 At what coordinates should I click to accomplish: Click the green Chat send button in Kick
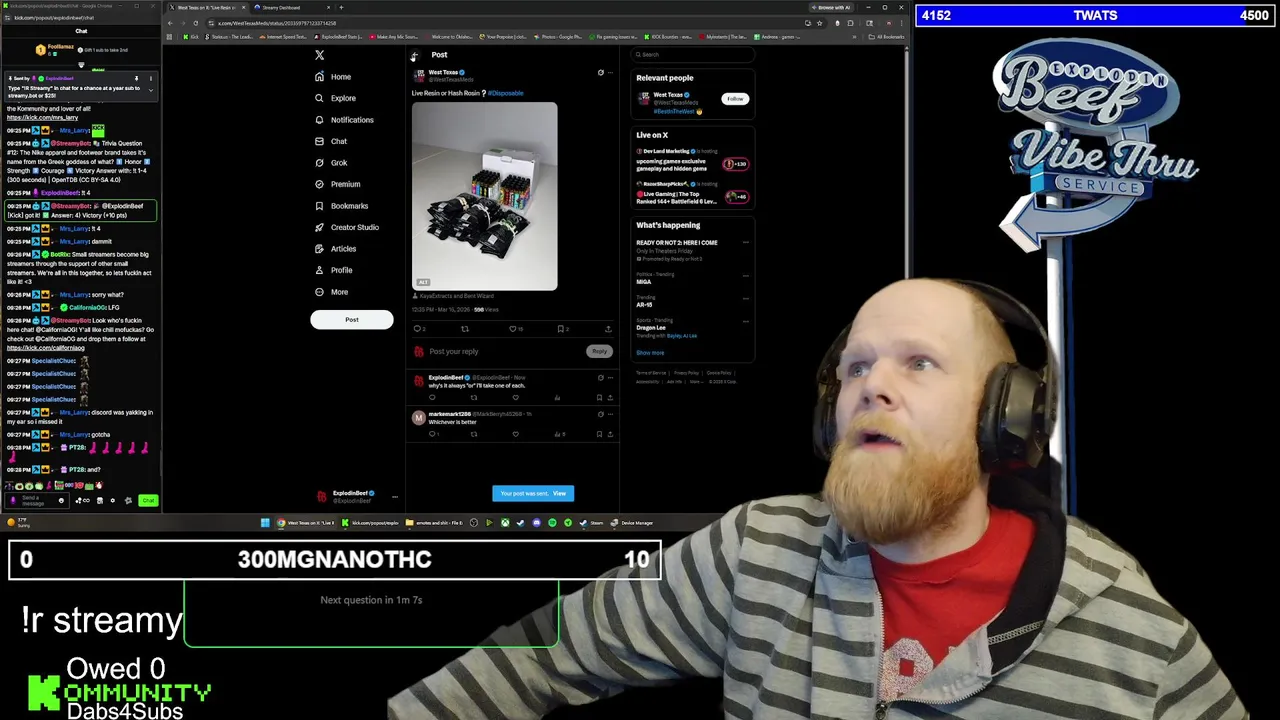pos(148,501)
